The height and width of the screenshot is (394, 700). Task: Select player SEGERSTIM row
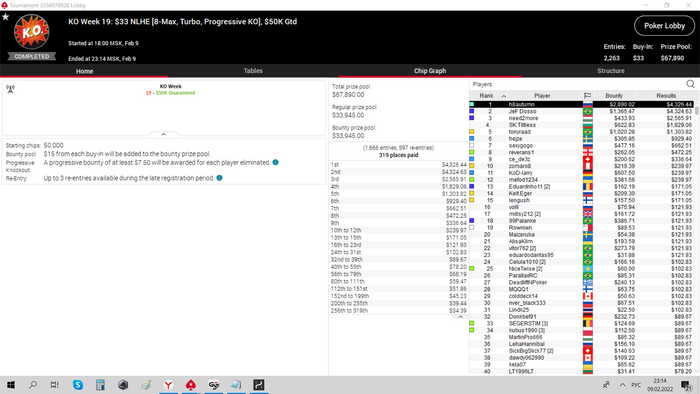point(582,323)
